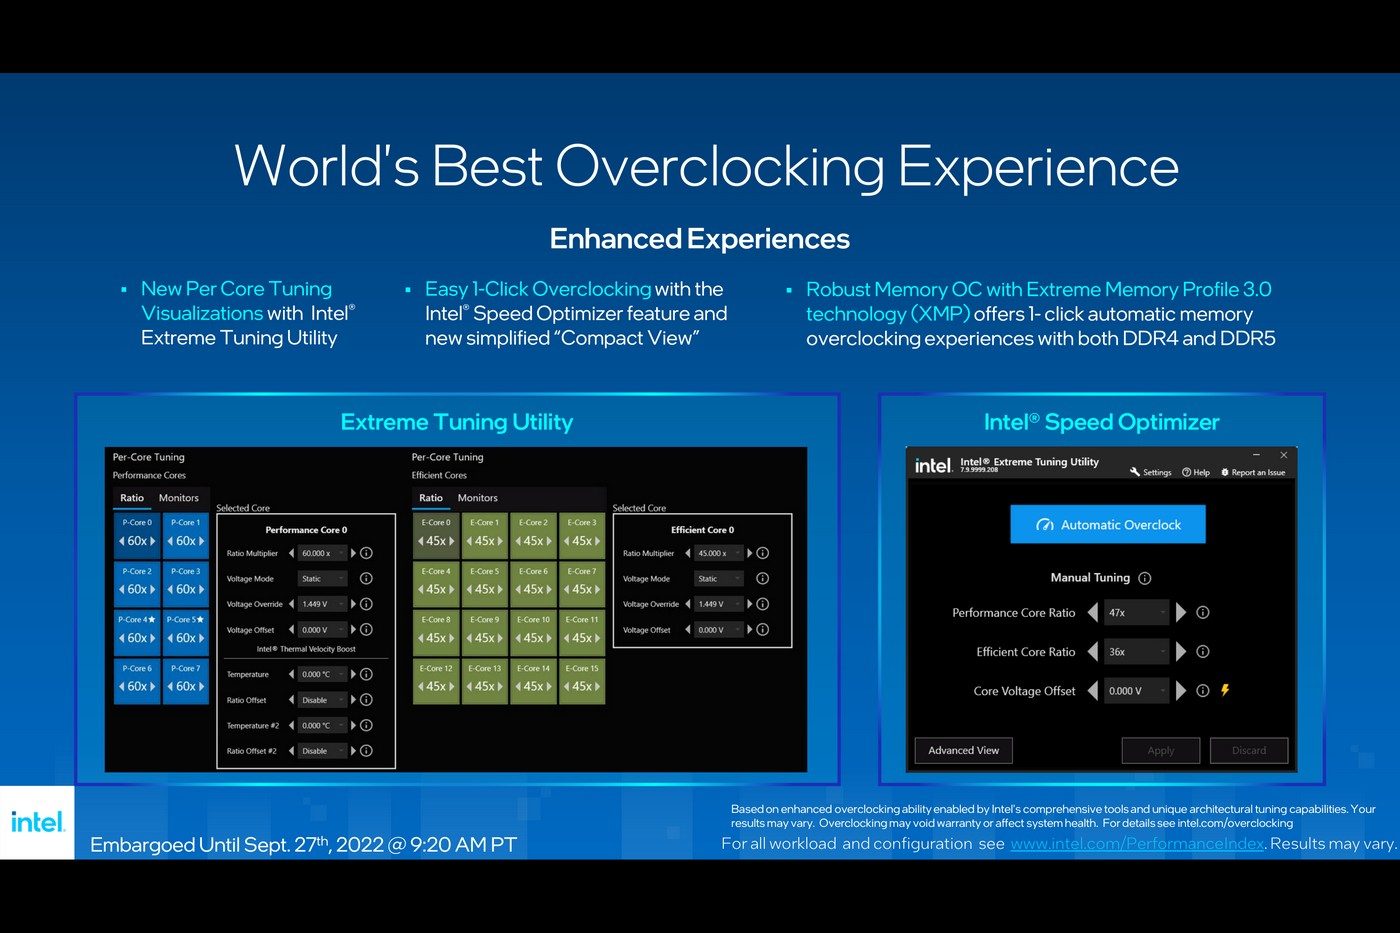Show info icon for Ratio Offset row
Viewport: 1400px width, 933px height.
click(x=366, y=700)
